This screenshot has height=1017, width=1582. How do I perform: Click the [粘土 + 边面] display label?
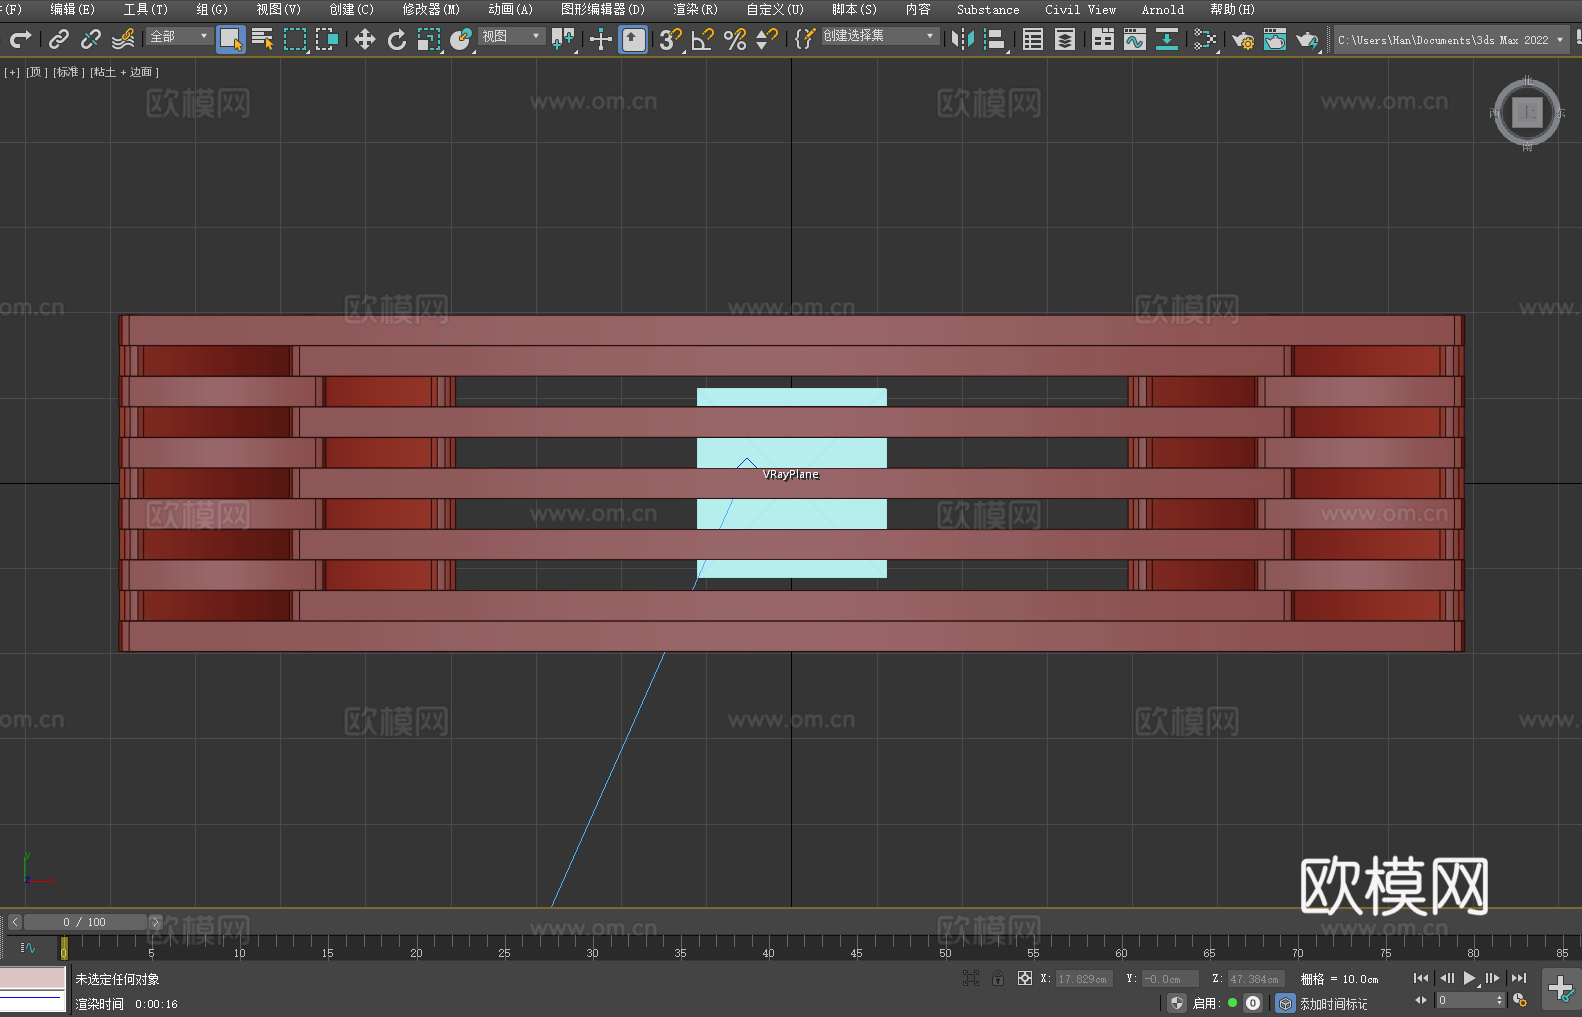pos(125,72)
